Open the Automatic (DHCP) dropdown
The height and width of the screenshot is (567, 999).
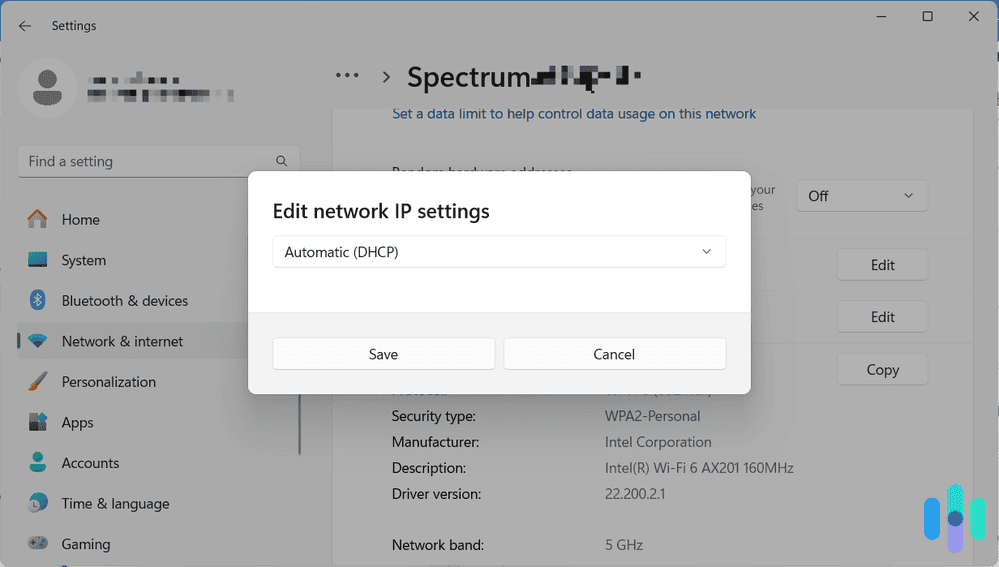[499, 252]
